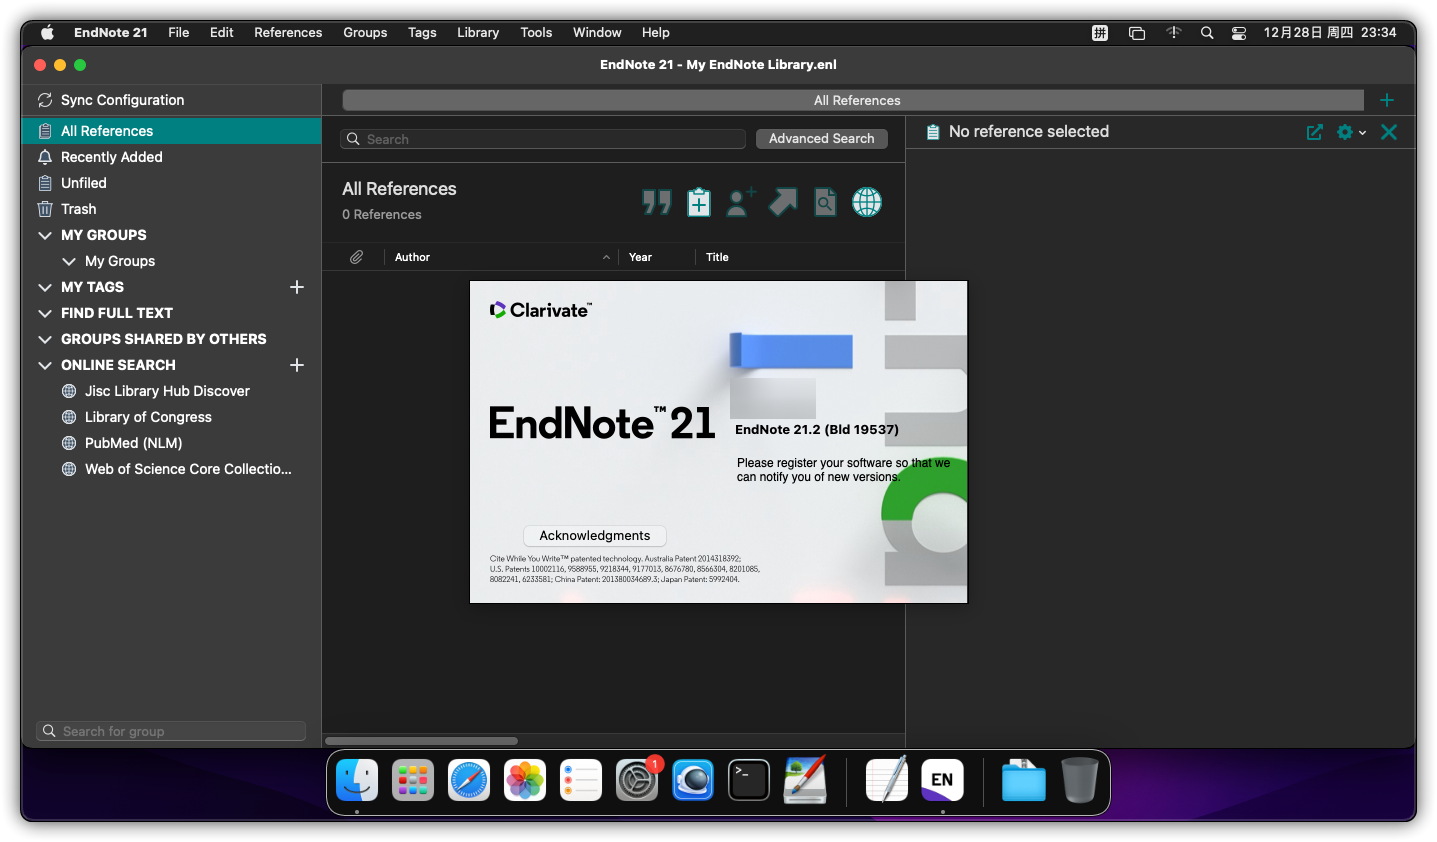Open the Help menu
The image size is (1437, 842).
click(x=656, y=32)
